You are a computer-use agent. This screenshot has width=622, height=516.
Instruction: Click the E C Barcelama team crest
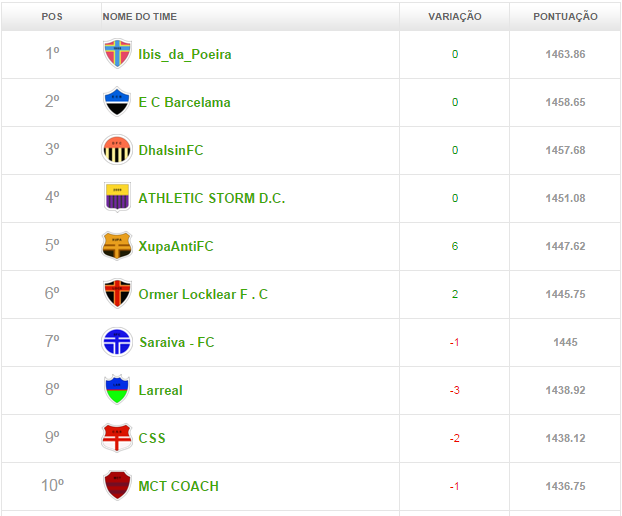[117, 102]
